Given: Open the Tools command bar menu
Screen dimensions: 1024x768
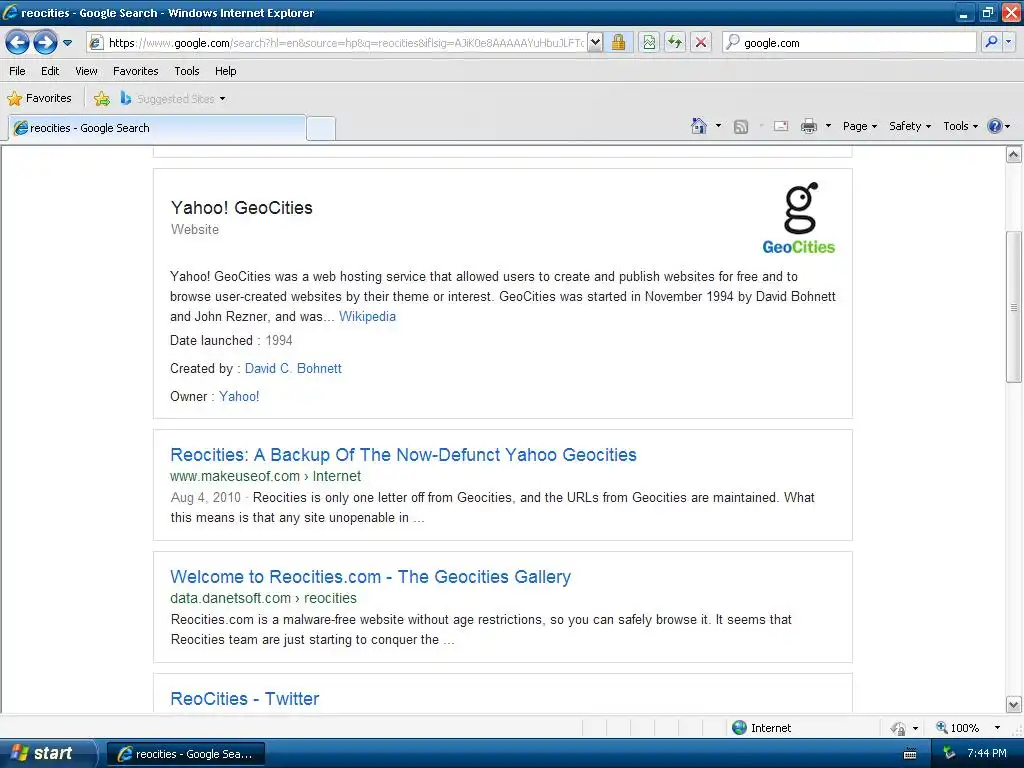Looking at the screenshot, I should 961,126.
